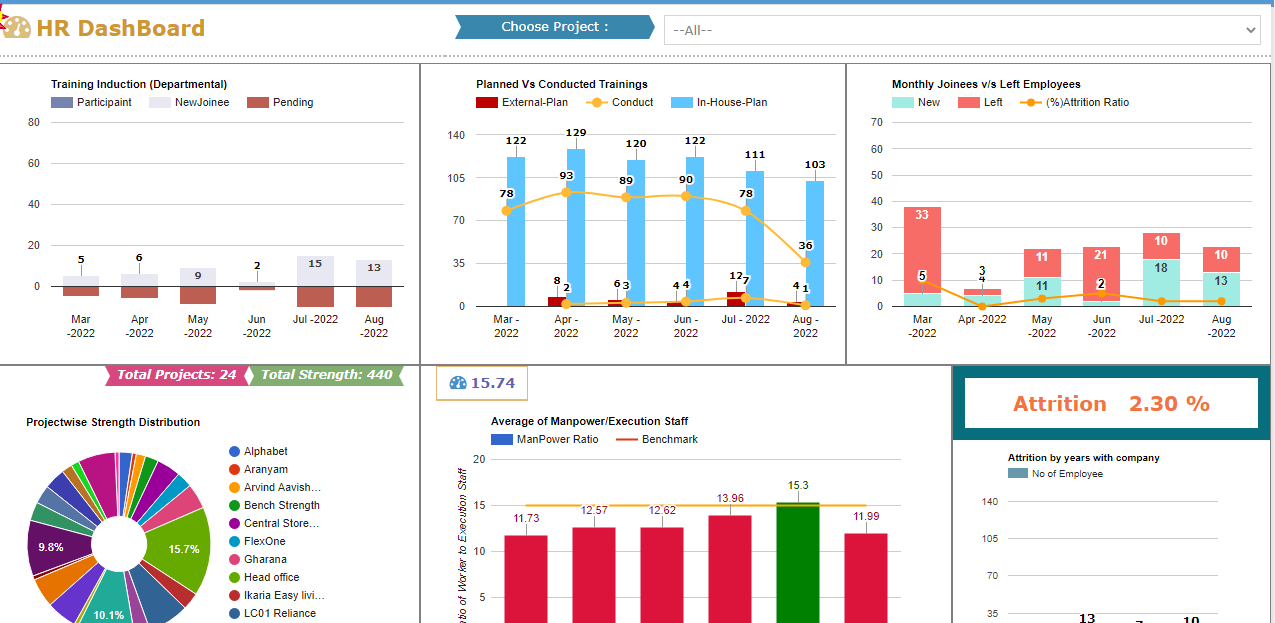Viewport: 1275px width, 623px height.
Task: Click the External-Plan red legend swatch
Action: [487, 103]
